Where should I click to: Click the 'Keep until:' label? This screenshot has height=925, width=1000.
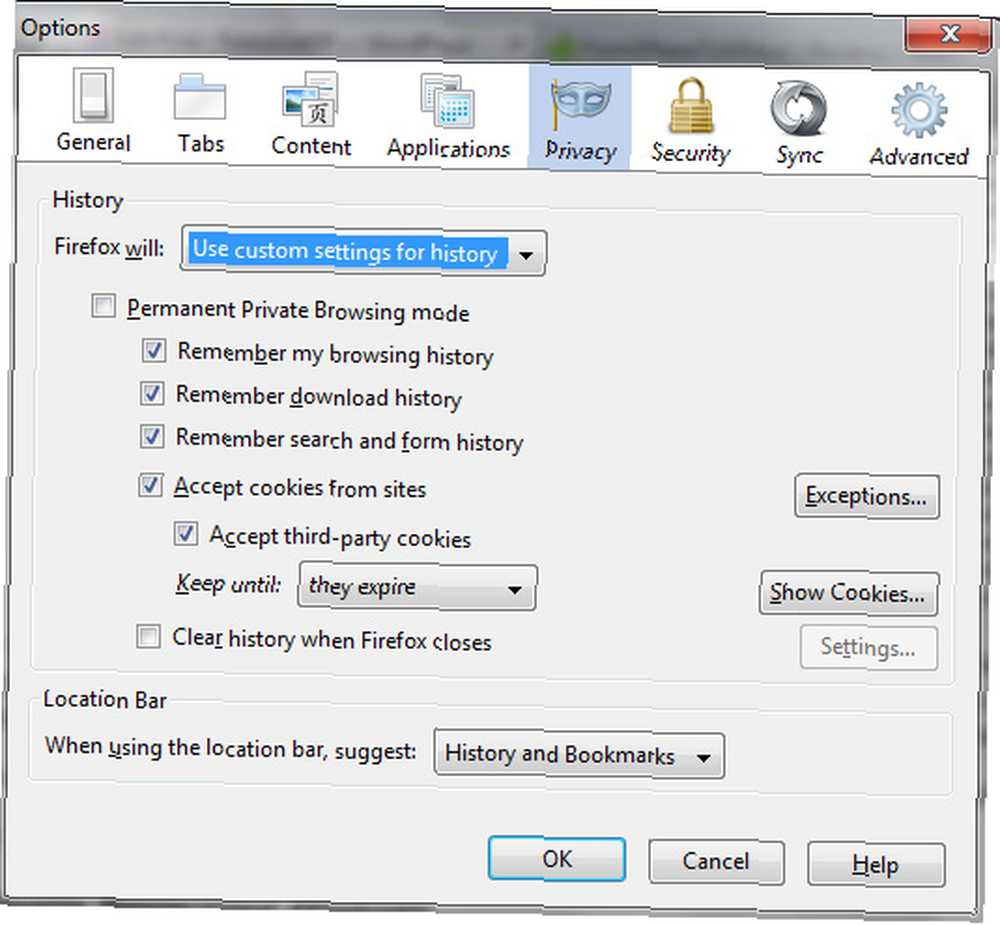tap(228, 584)
